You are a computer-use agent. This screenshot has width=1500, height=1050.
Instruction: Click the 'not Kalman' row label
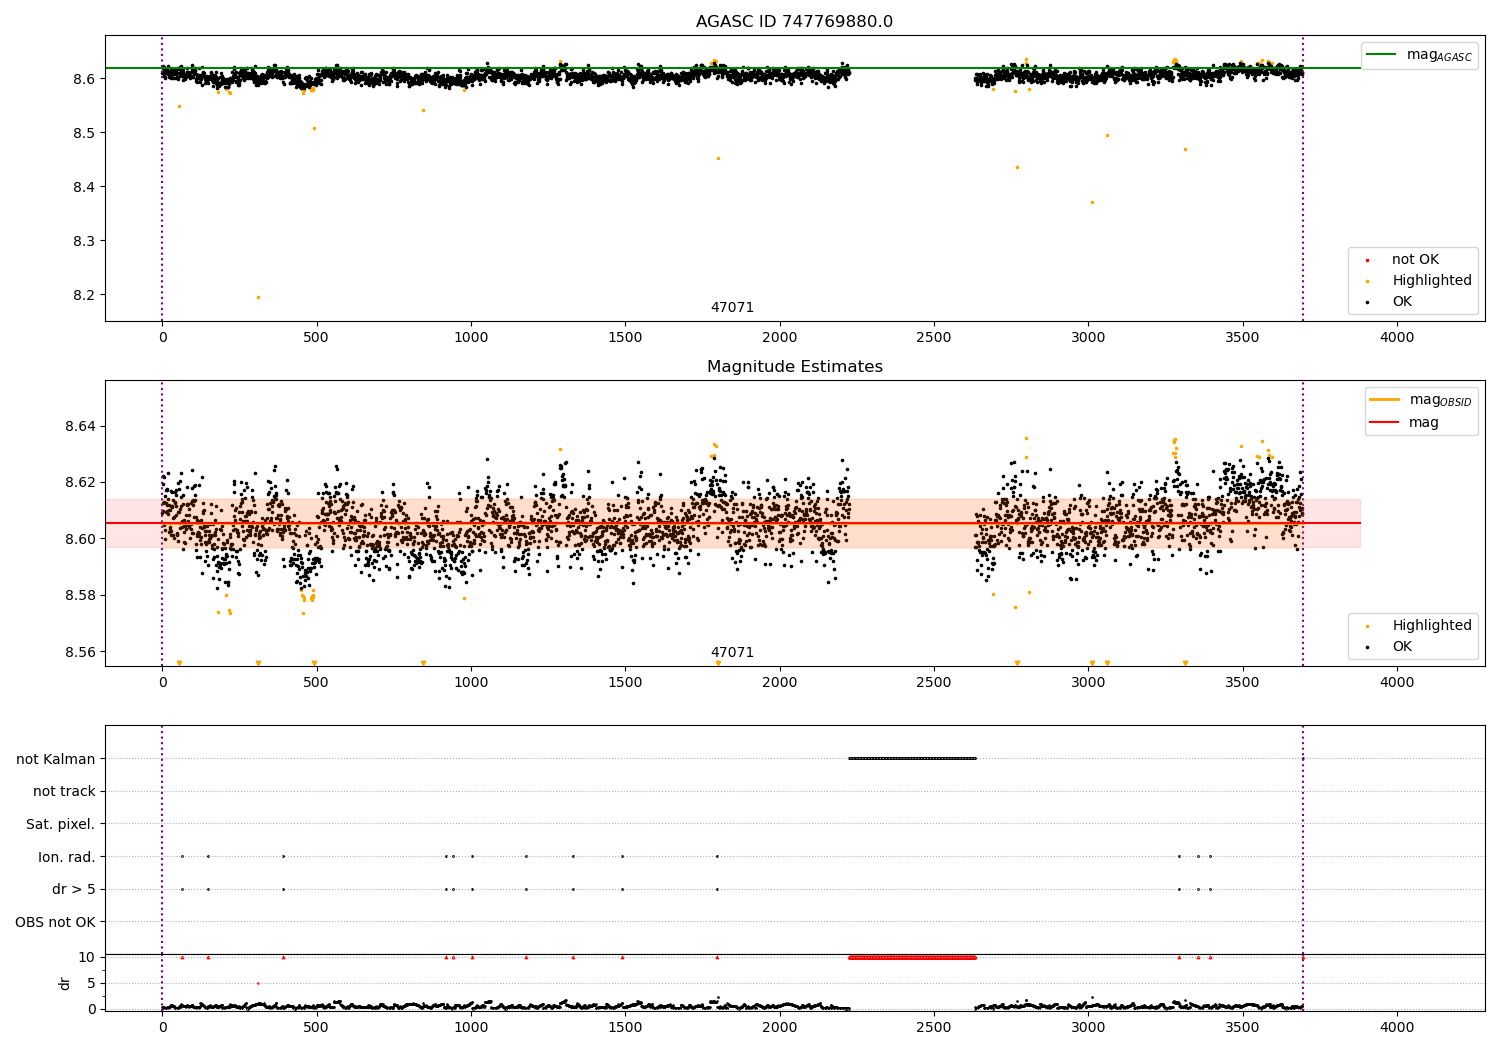(56, 759)
